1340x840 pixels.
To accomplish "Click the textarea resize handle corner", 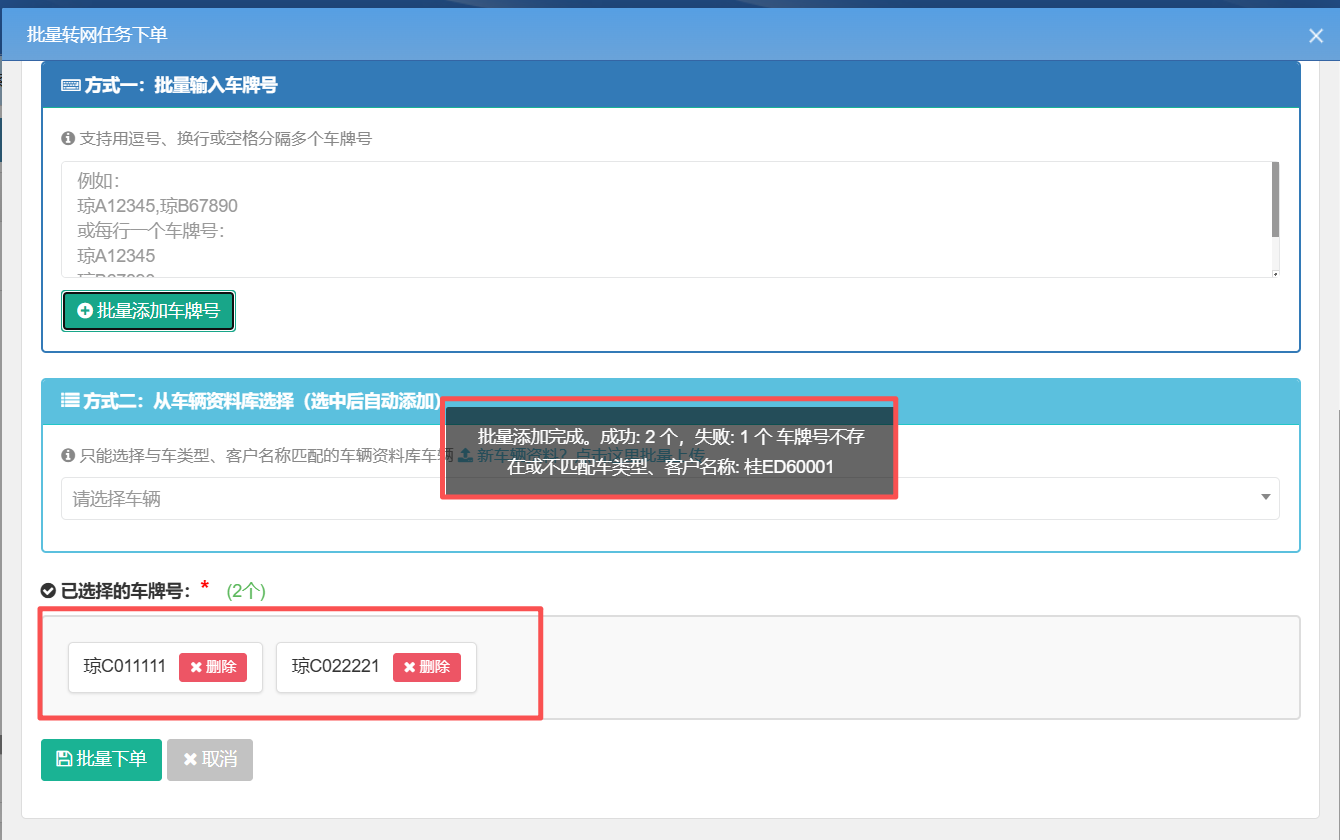I will point(1275,273).
